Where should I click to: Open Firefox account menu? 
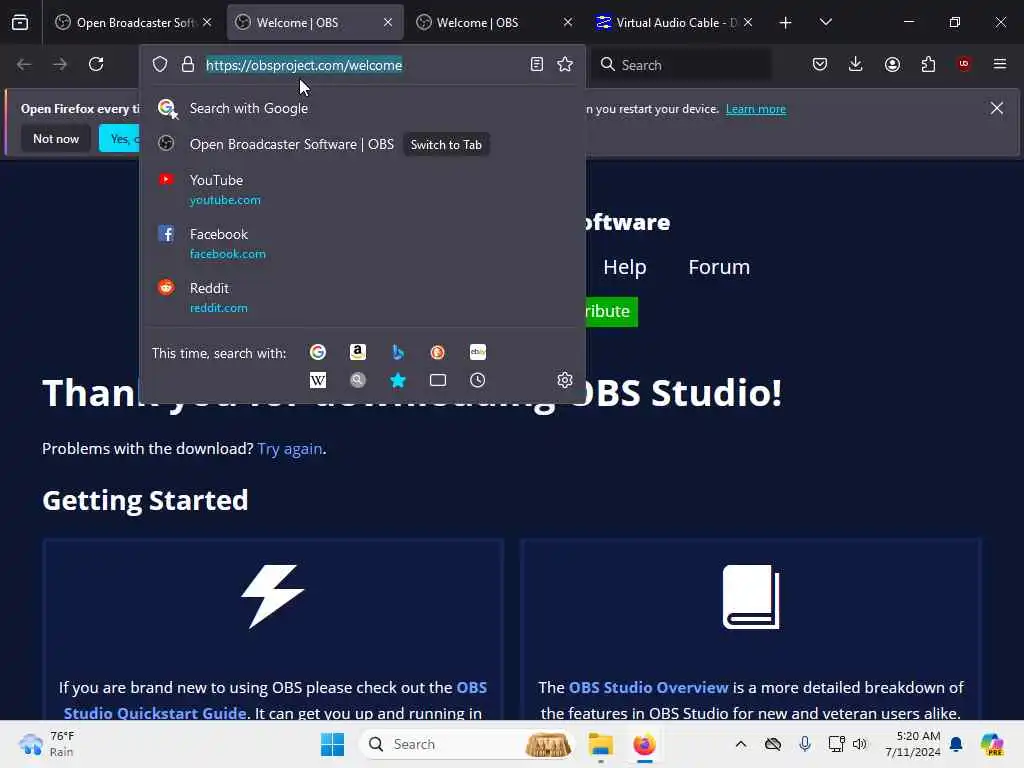pyautogui.click(x=892, y=64)
